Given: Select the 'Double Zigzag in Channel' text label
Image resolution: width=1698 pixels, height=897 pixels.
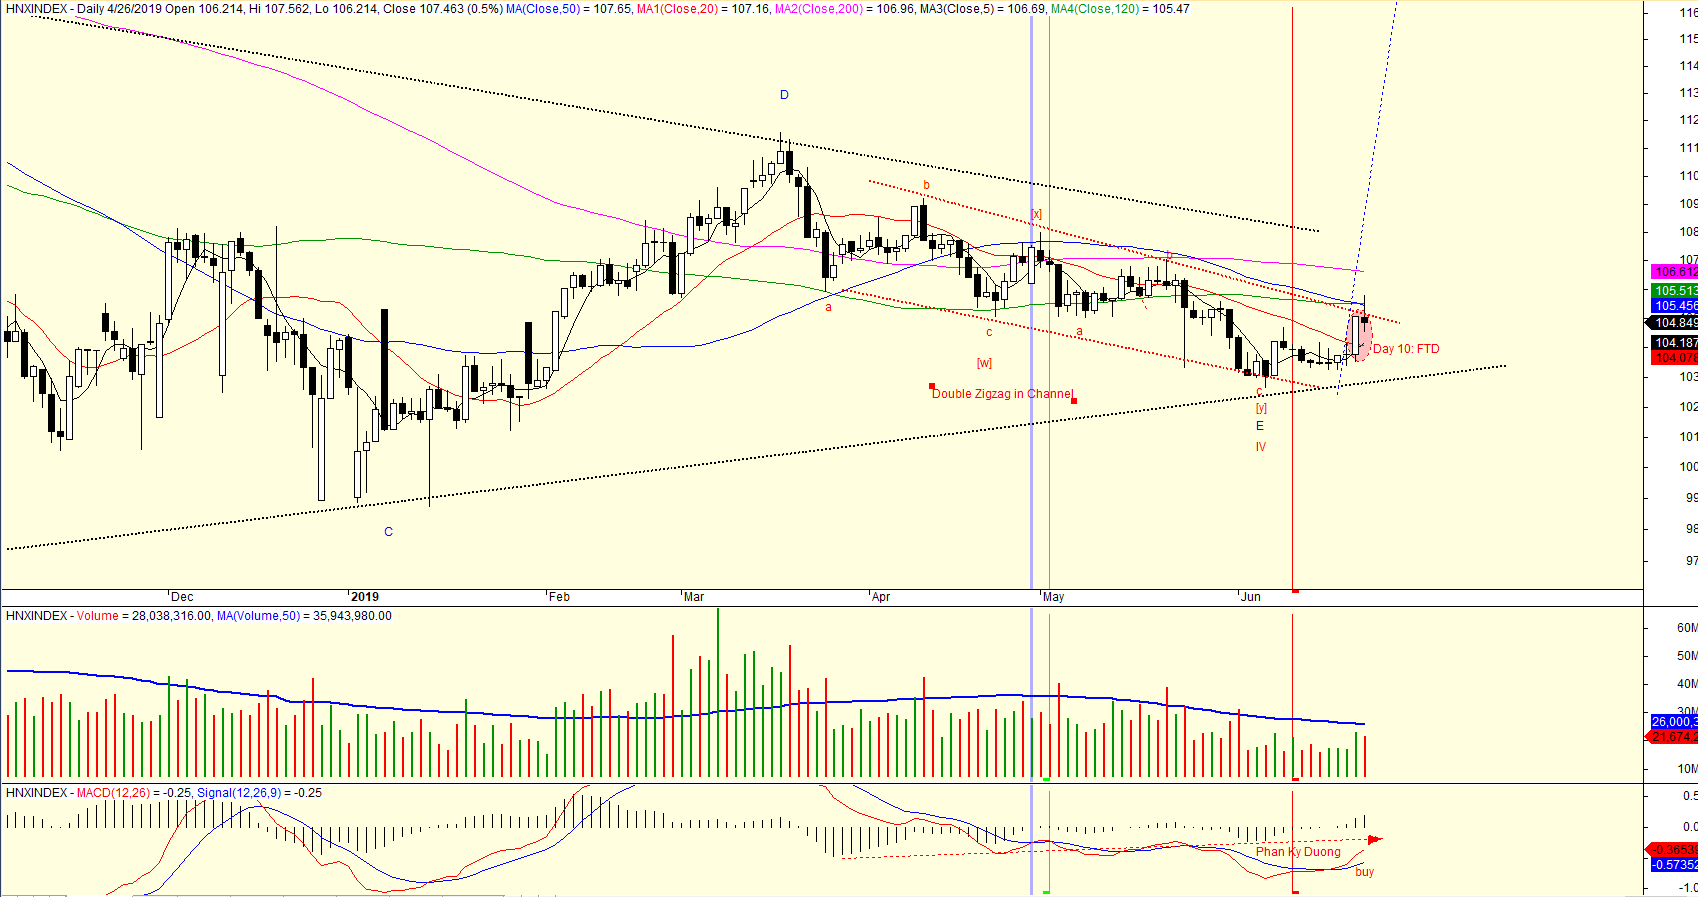Looking at the screenshot, I should tap(1002, 394).
